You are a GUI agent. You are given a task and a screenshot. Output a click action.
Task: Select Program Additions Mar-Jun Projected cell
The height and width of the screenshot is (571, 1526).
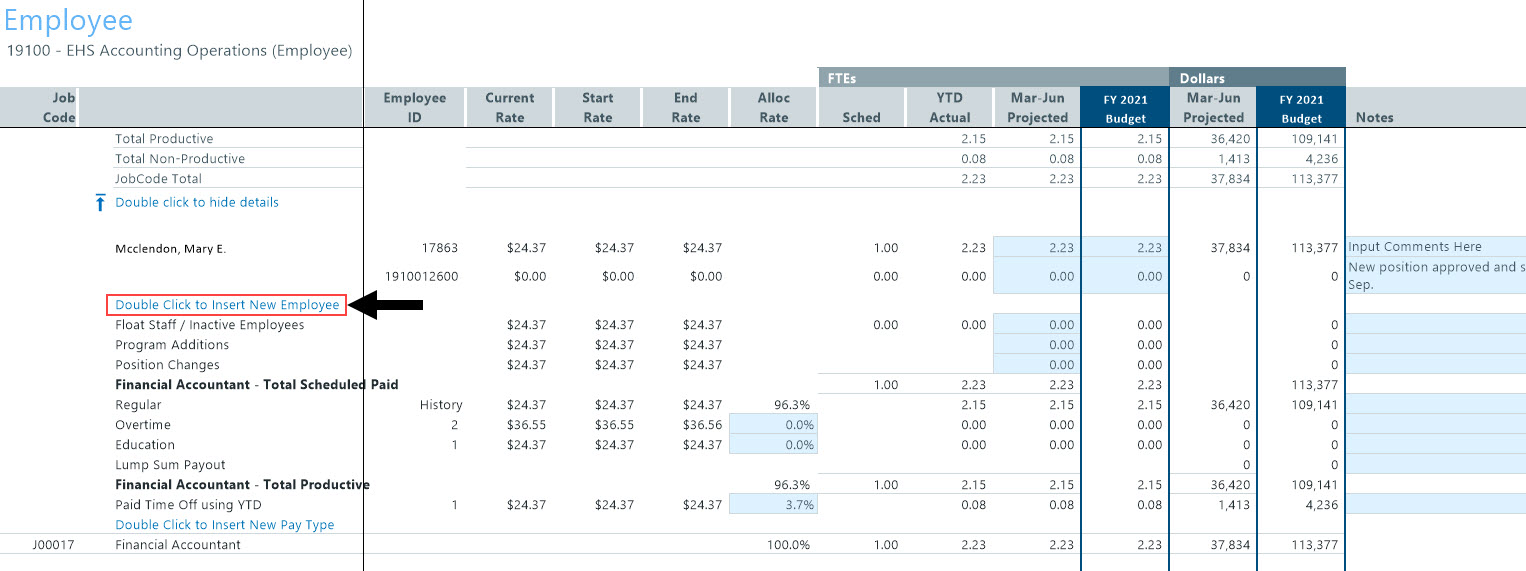click(1037, 345)
